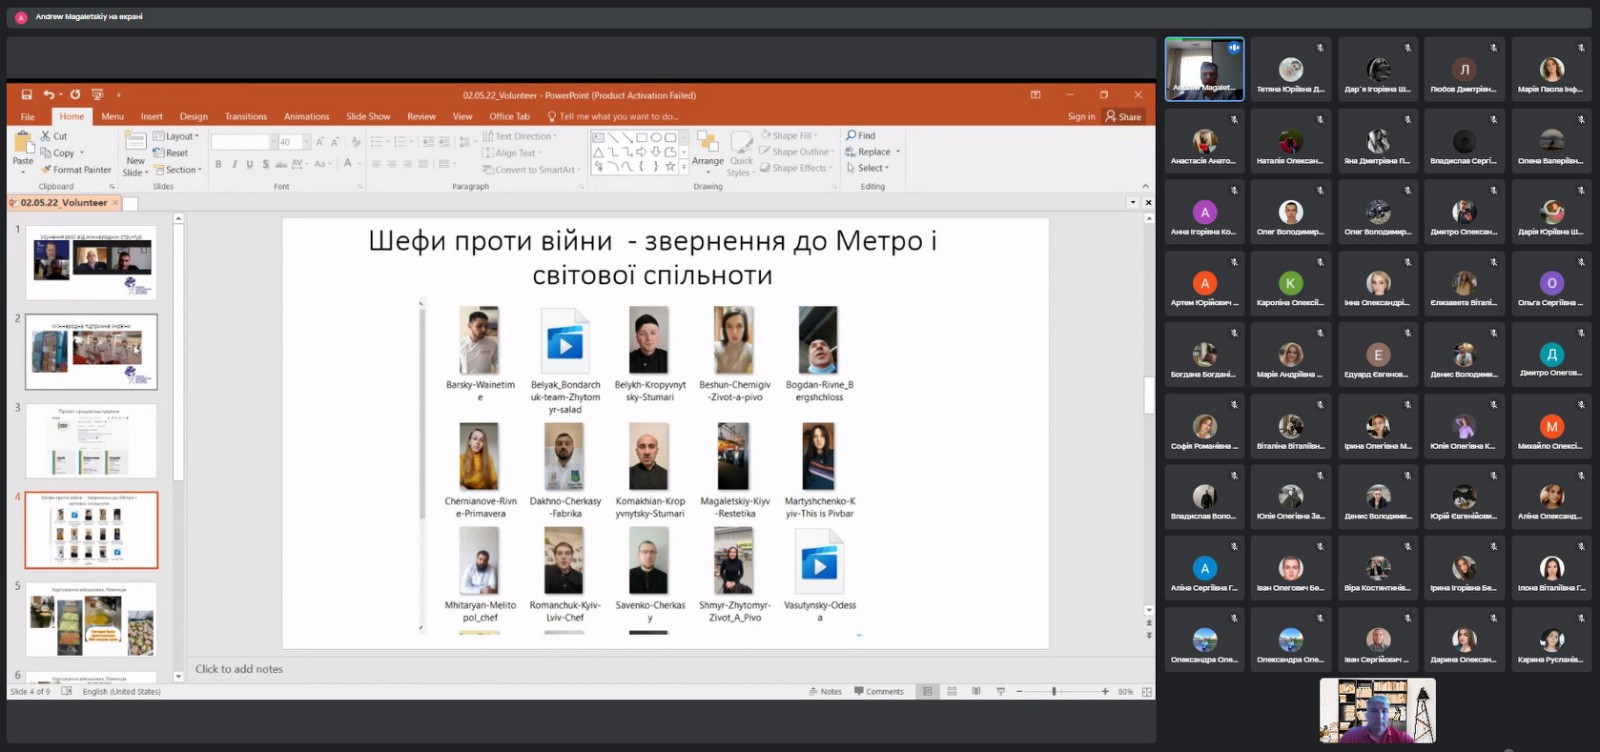Click the Share button
The height and width of the screenshot is (752, 1600).
coord(1124,117)
